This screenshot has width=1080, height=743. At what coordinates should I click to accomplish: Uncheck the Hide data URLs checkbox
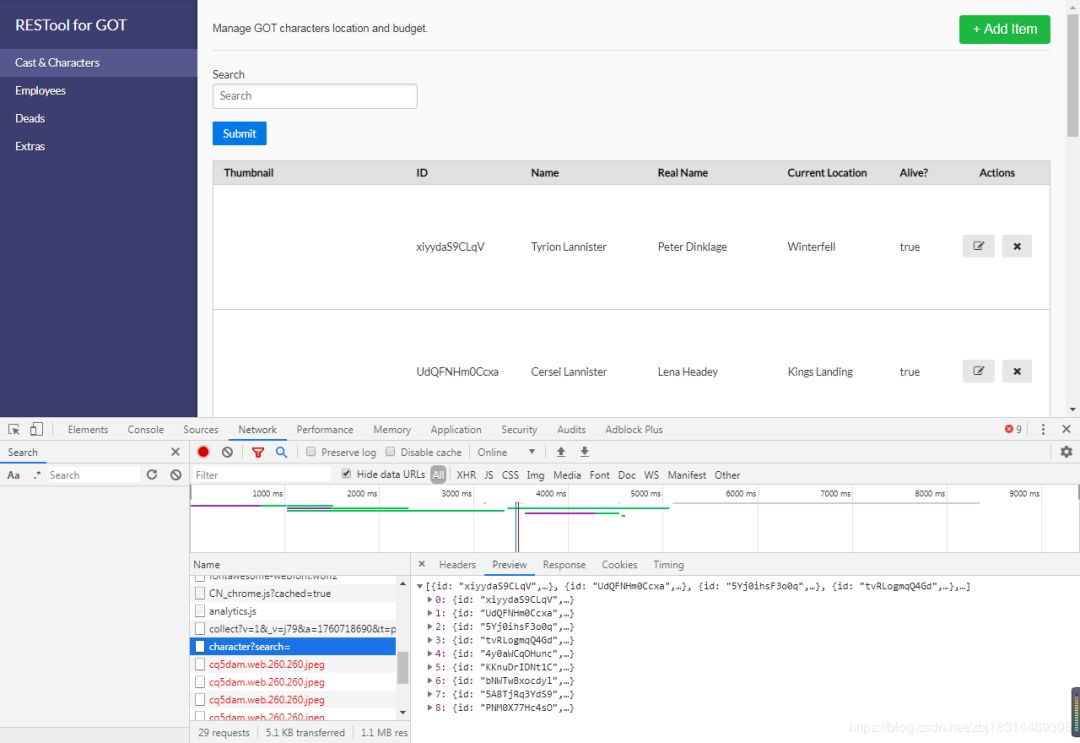(346, 475)
